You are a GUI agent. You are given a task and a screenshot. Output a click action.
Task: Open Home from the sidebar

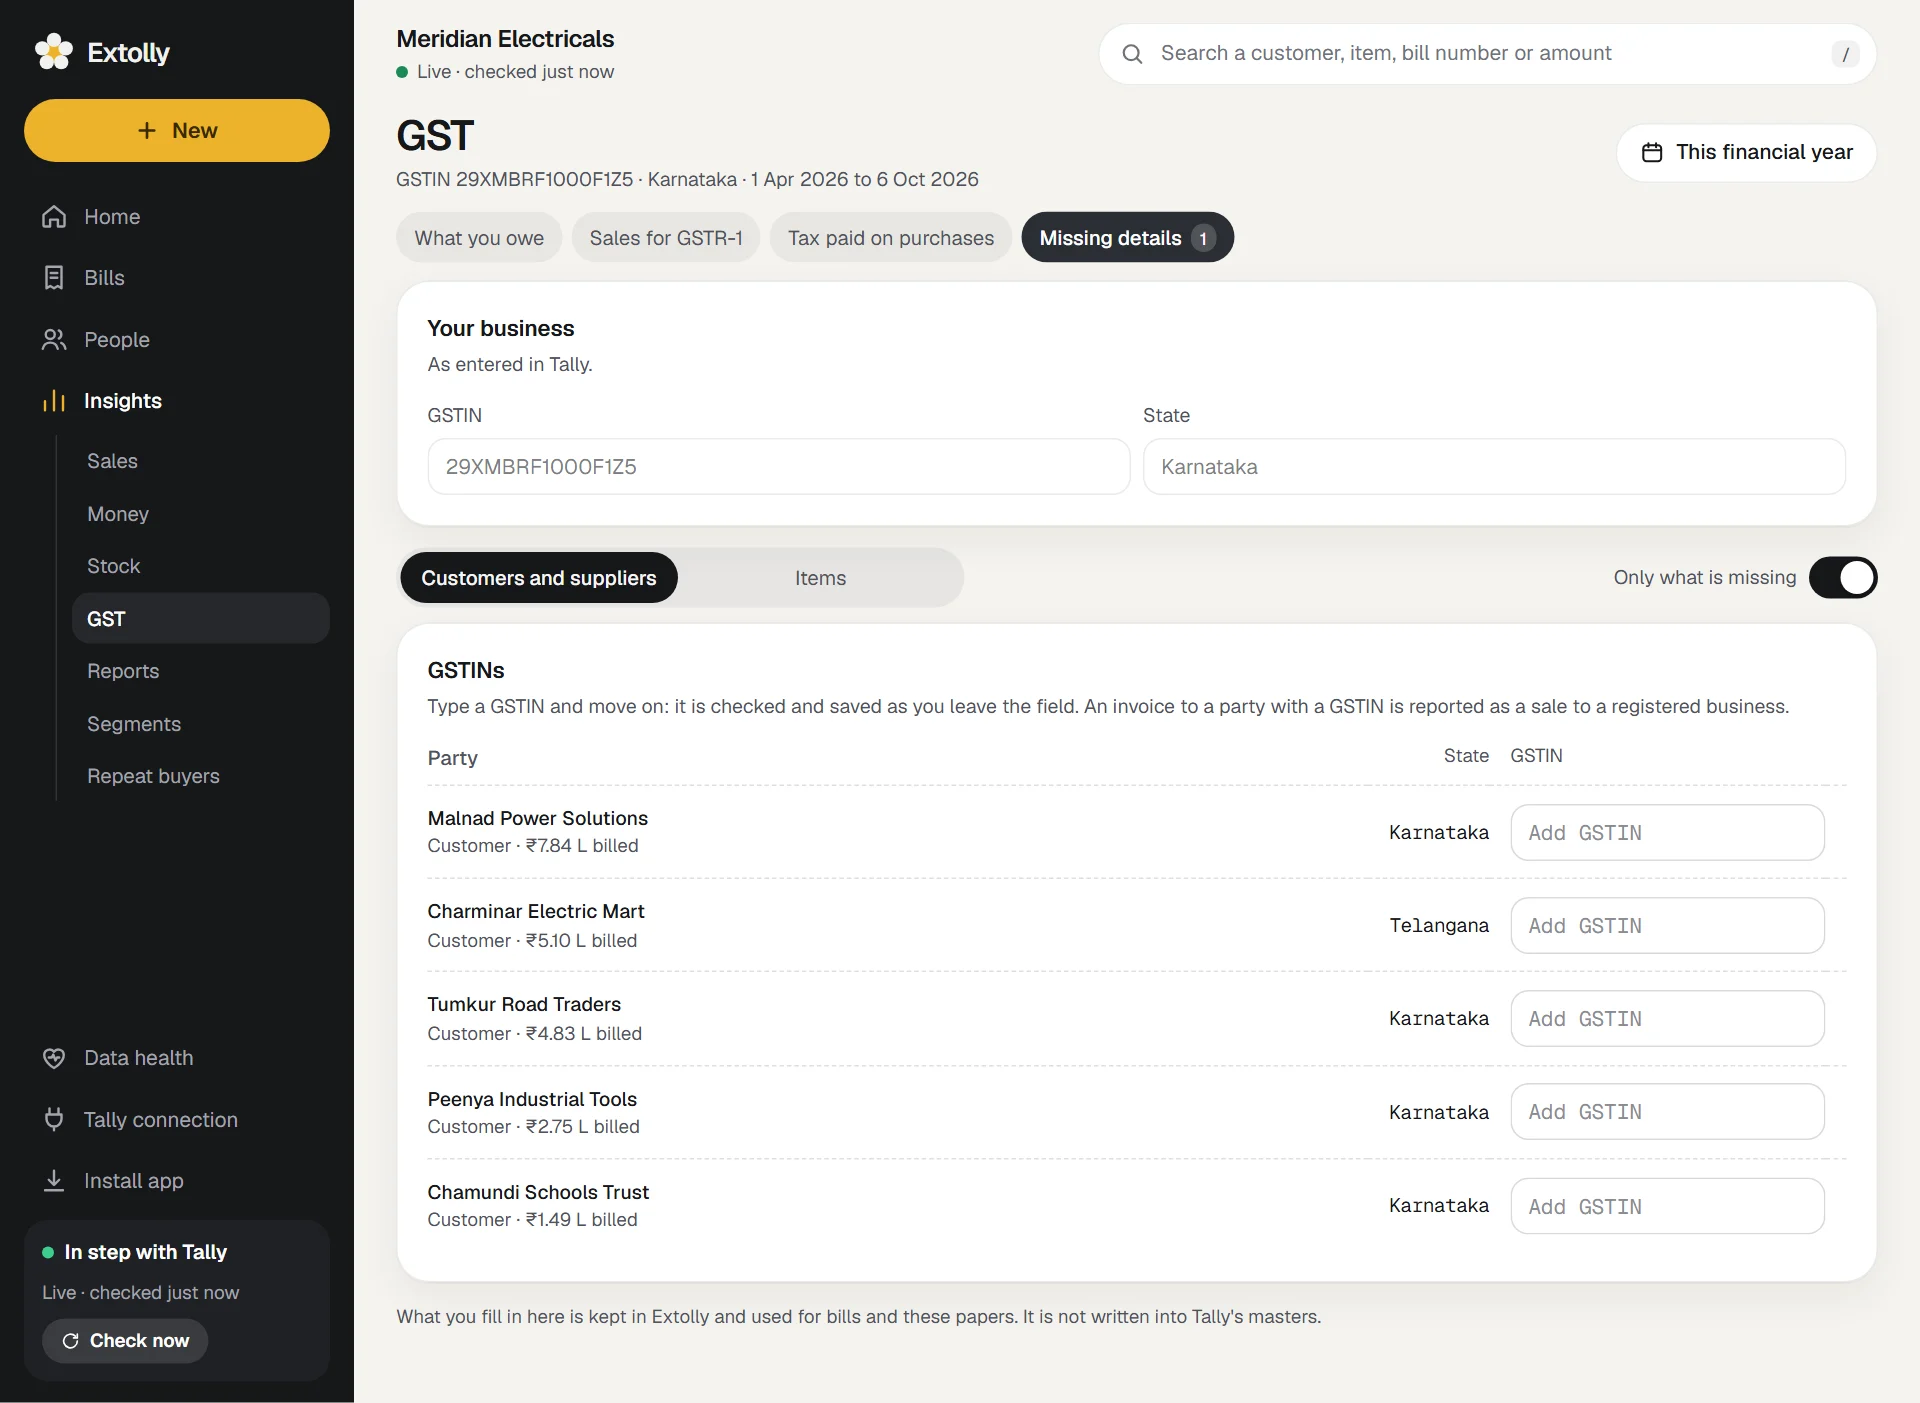(x=177, y=217)
